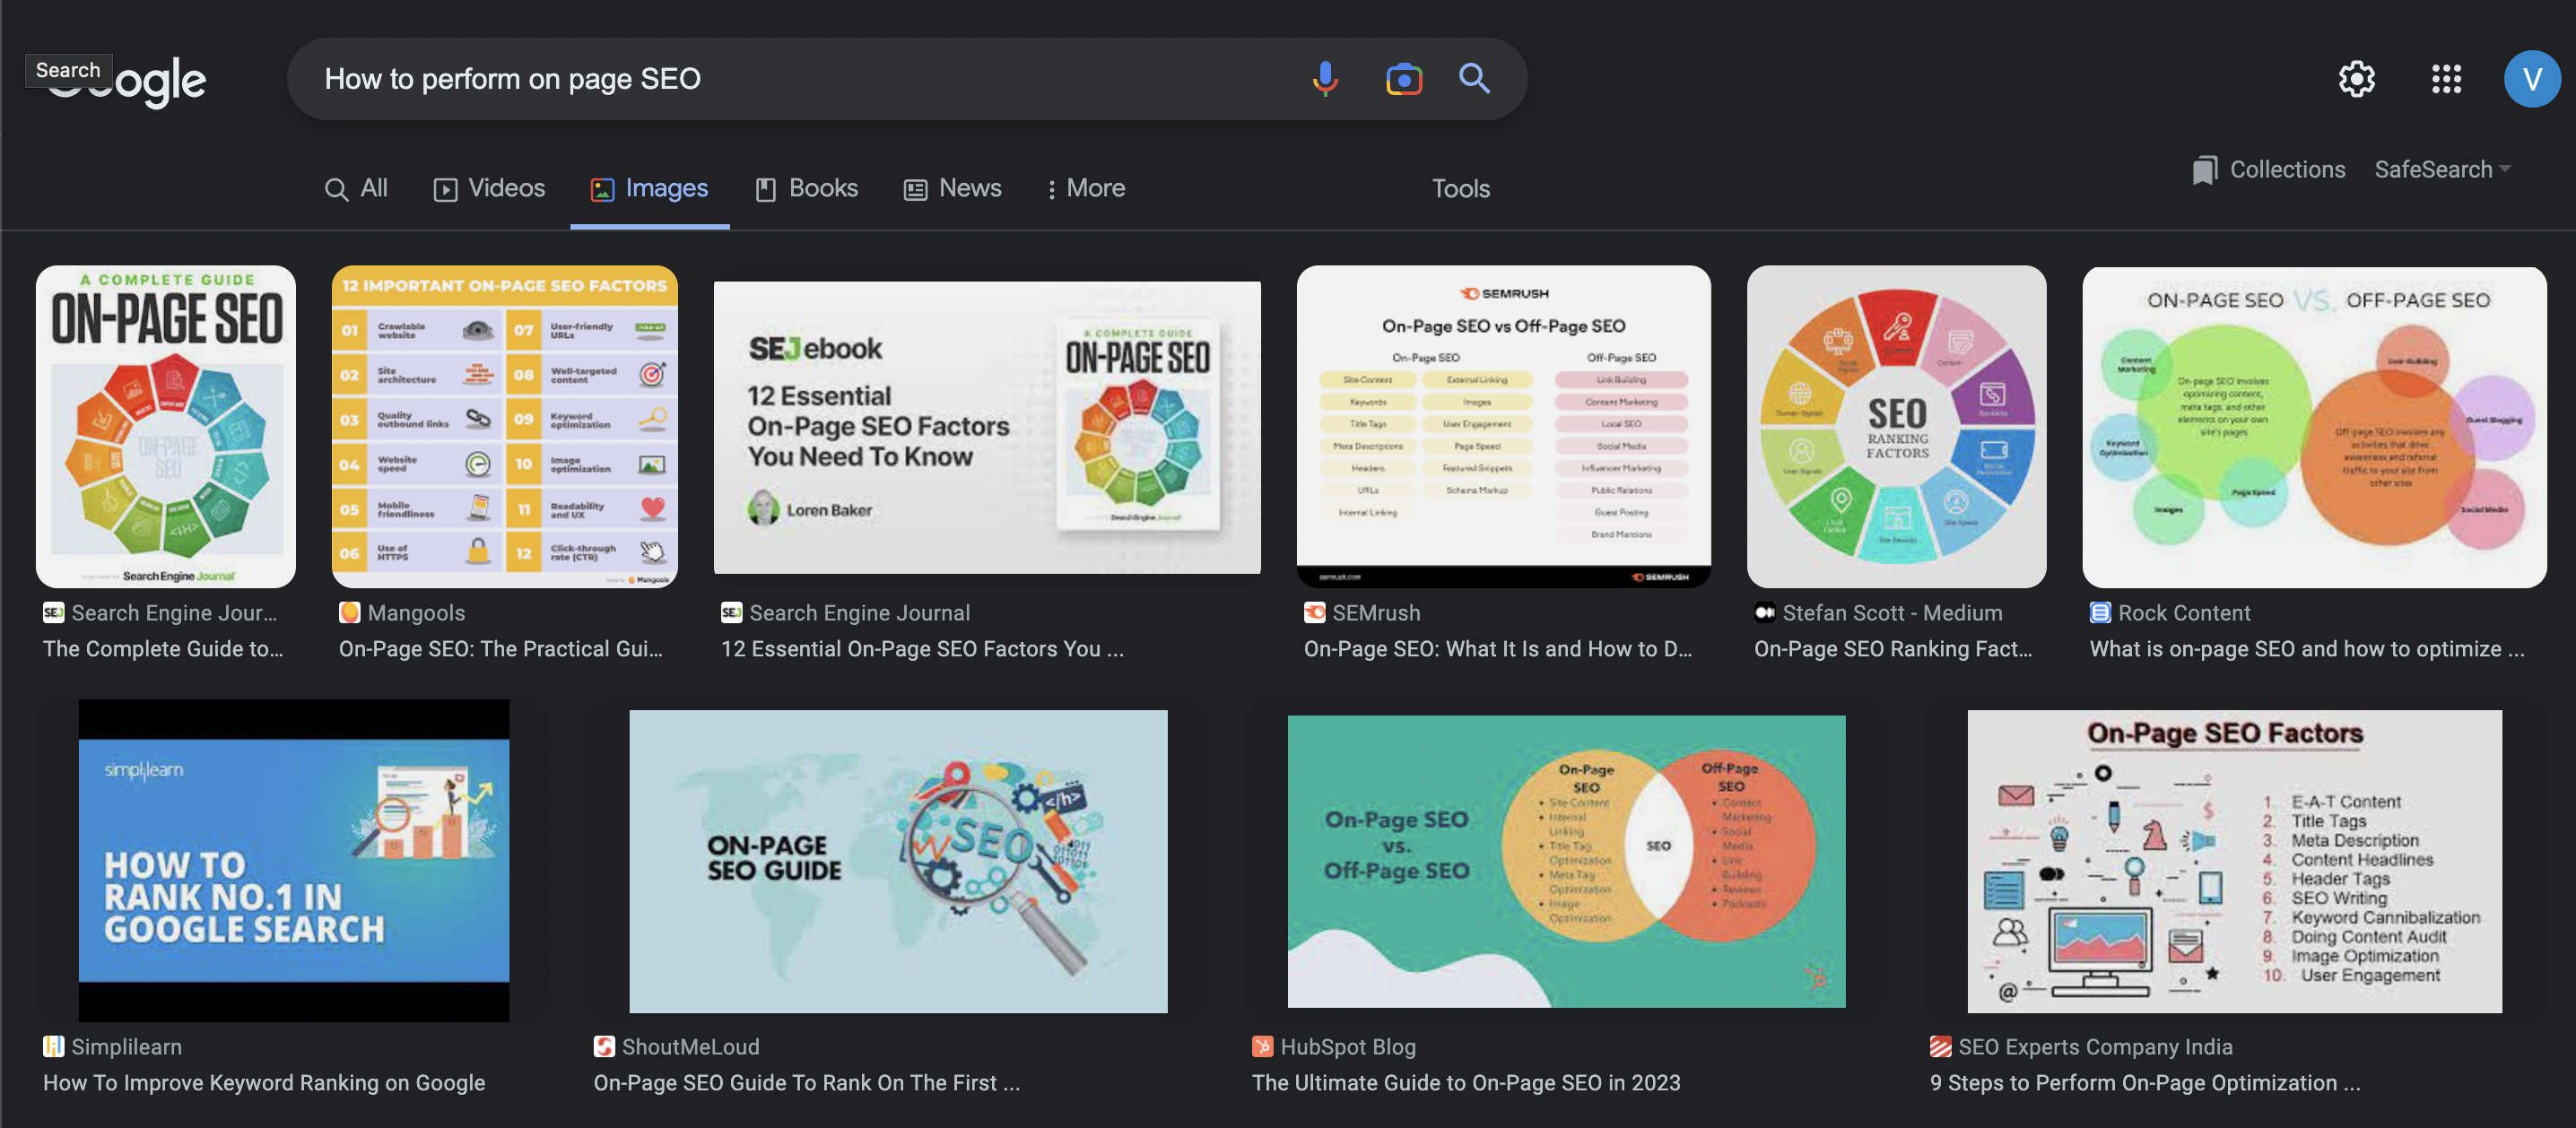This screenshot has height=1128, width=2576.
Task: Open 'How To Improve Keyword Ranking on Google'
Action: (x=264, y=1083)
